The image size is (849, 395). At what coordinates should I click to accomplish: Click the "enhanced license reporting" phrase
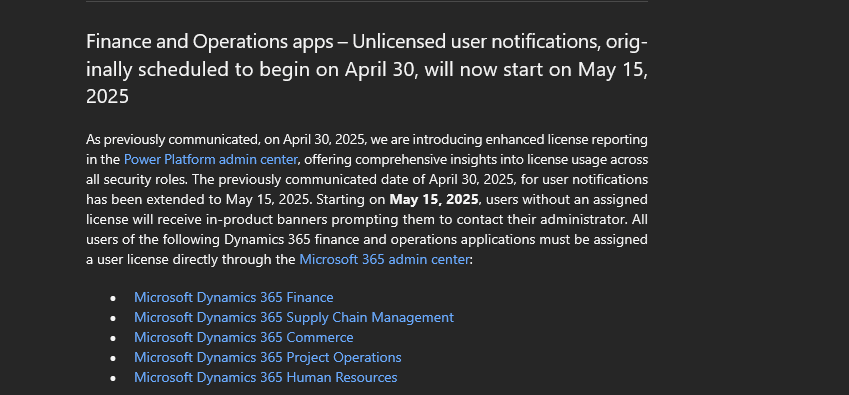(566, 140)
